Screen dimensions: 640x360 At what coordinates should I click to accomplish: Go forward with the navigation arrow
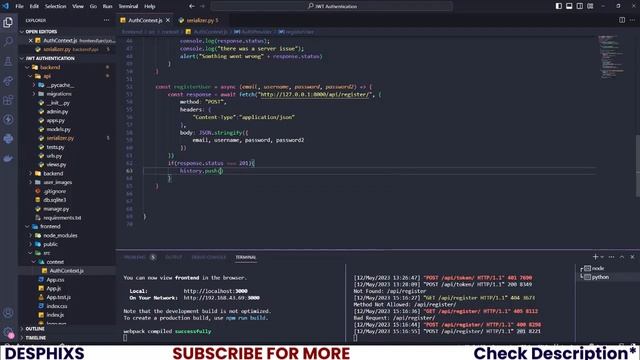click(x=202, y=6)
